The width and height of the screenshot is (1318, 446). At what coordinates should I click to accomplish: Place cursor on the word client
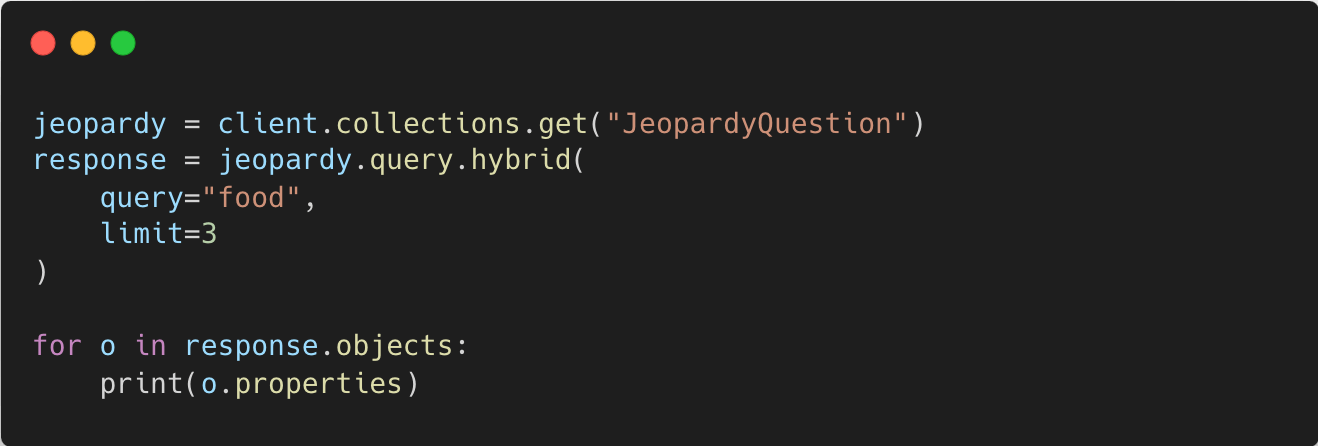click(x=267, y=124)
